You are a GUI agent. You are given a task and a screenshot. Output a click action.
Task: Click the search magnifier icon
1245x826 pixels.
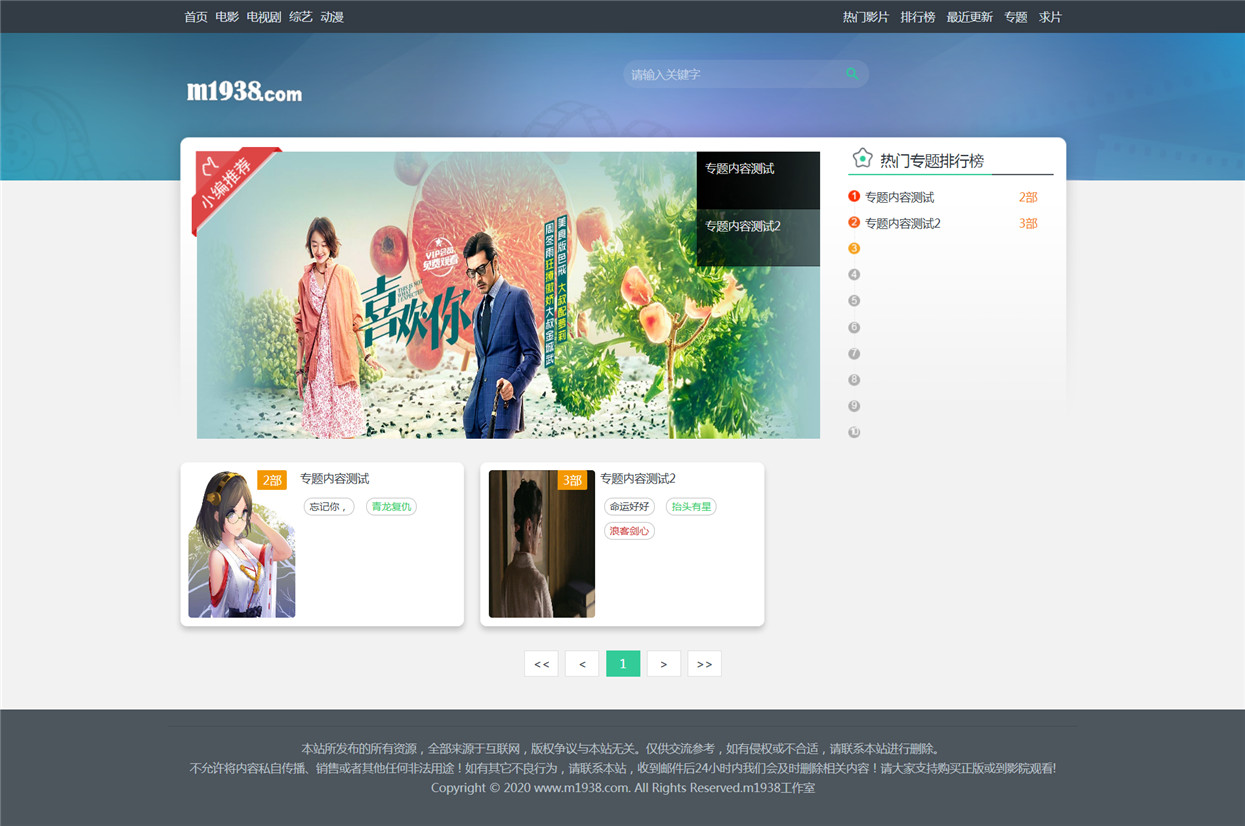[x=852, y=74]
